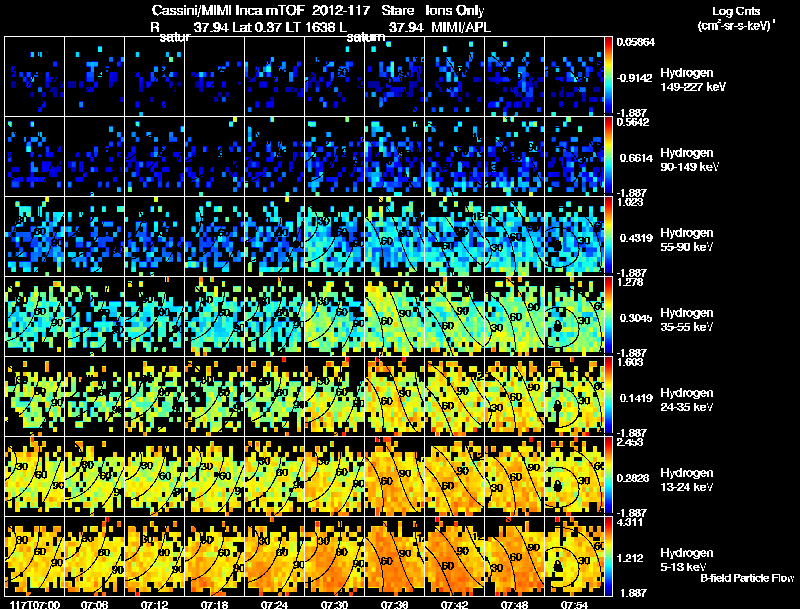Click the '0.1419' color scale value
This screenshot has height=609, width=800.
click(636, 398)
